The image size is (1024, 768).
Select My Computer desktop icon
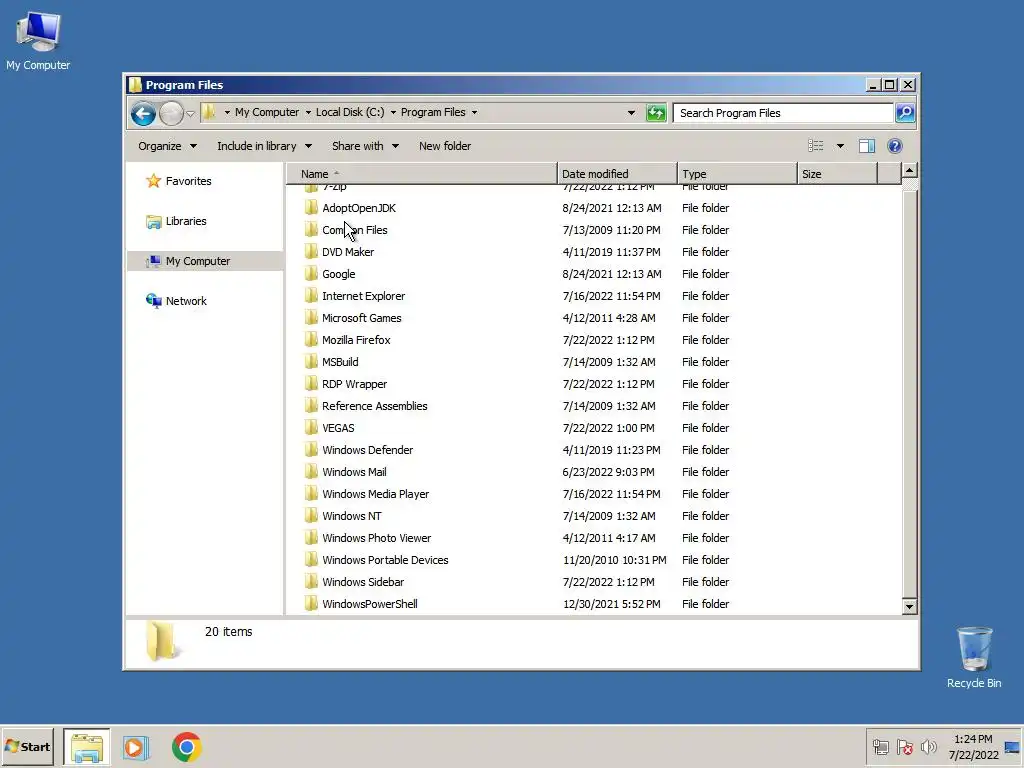click(x=38, y=41)
